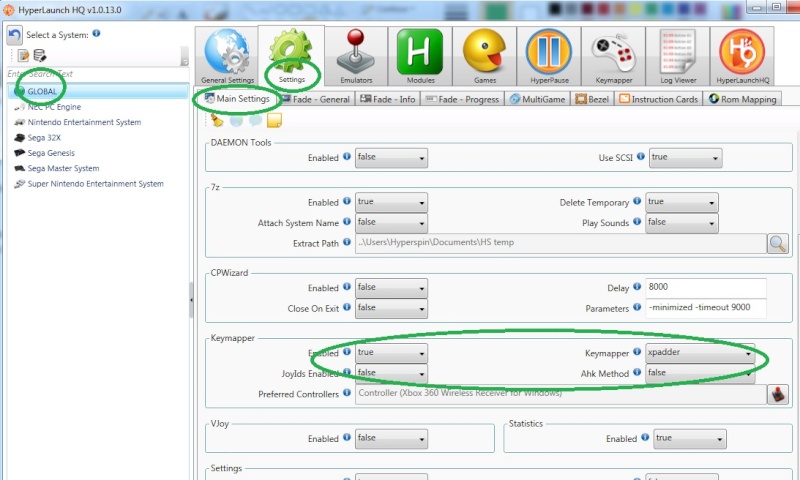Open DAEMON Tools Enabled dropdown
Viewport: 800px width, 480px height.
coord(391,158)
